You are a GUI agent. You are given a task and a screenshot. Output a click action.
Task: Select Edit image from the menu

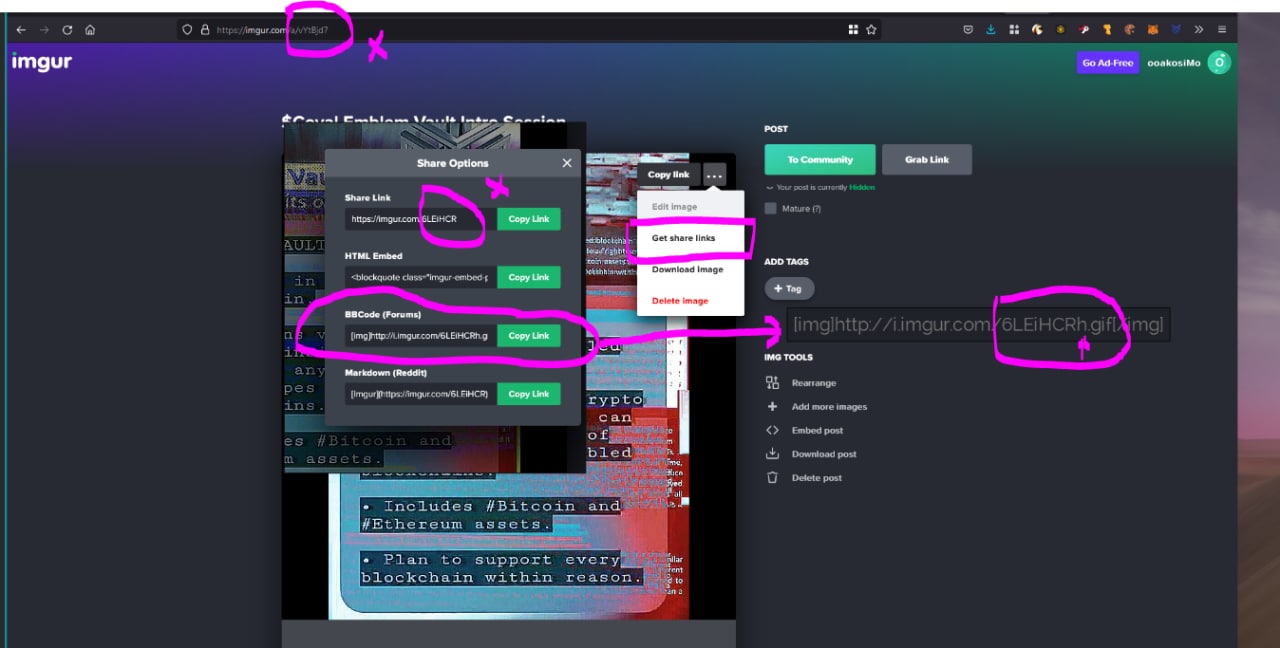(675, 207)
